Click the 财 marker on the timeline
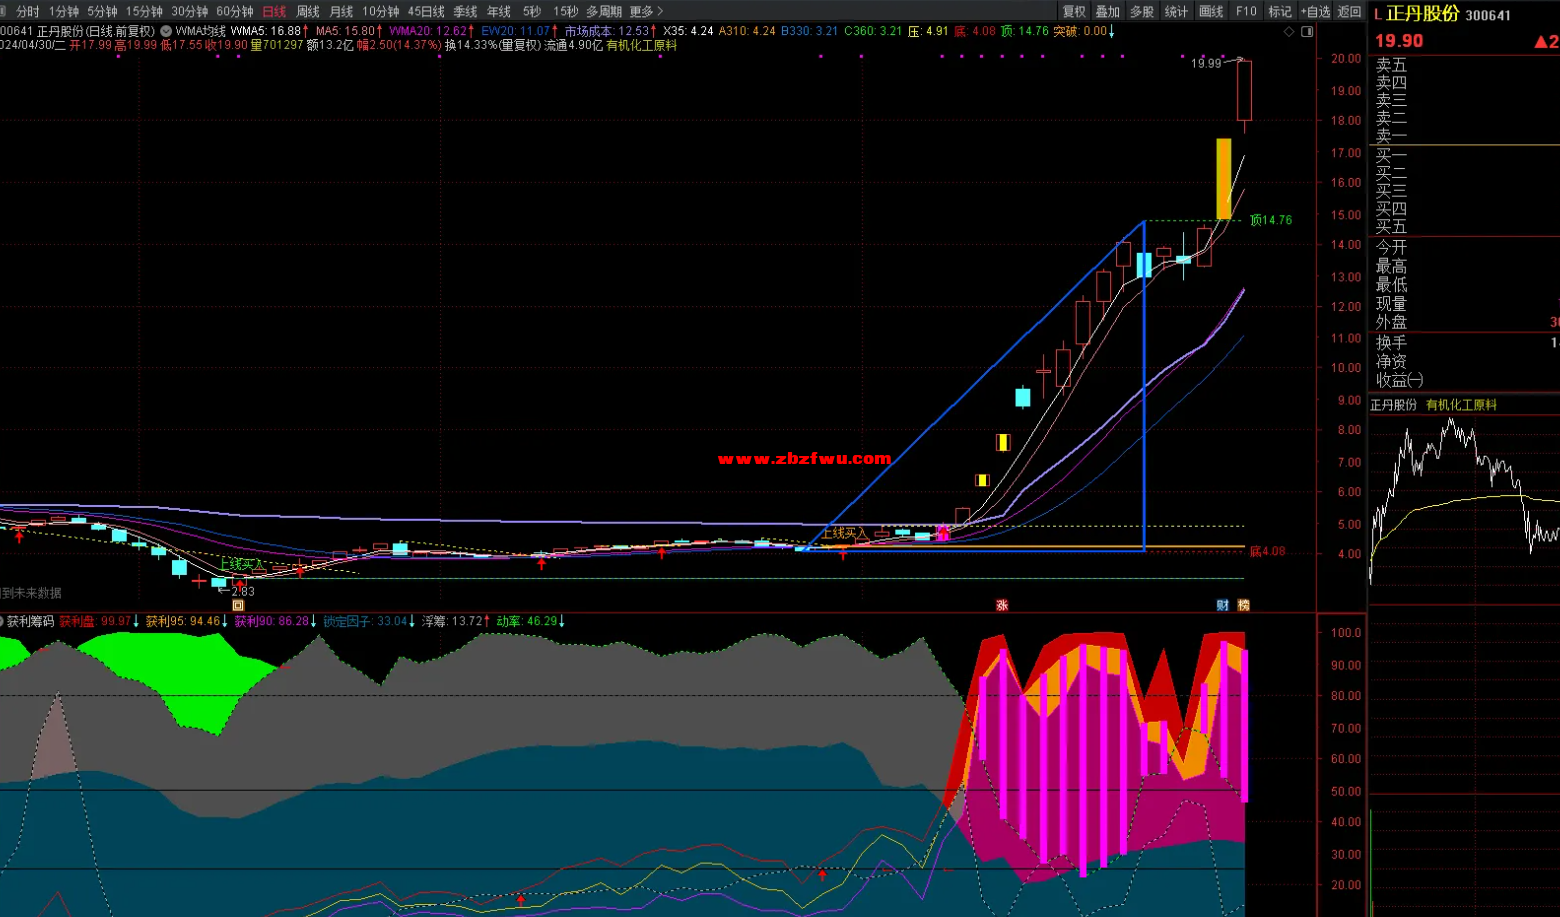The height and width of the screenshot is (917, 1560). click(x=1222, y=605)
